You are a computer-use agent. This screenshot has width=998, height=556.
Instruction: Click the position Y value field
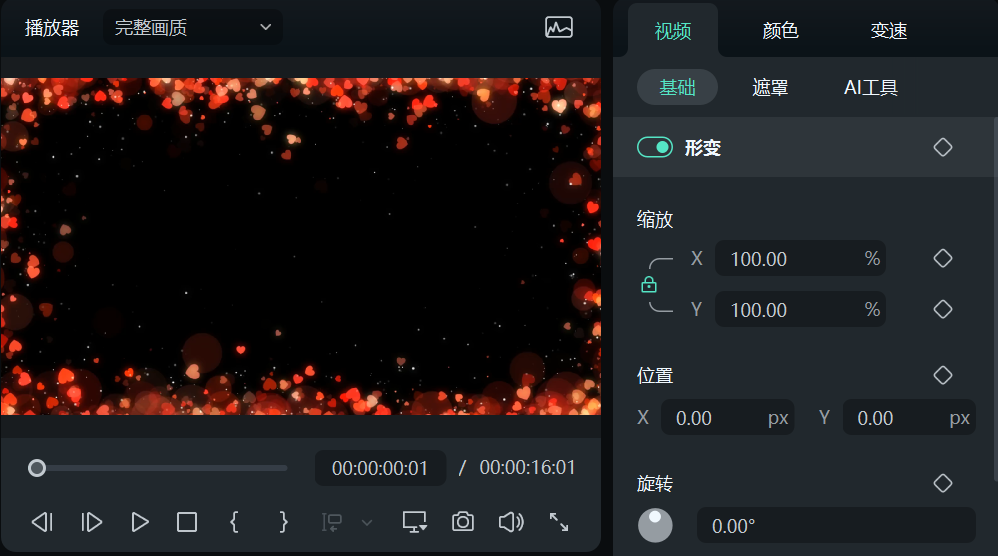[x=909, y=417]
